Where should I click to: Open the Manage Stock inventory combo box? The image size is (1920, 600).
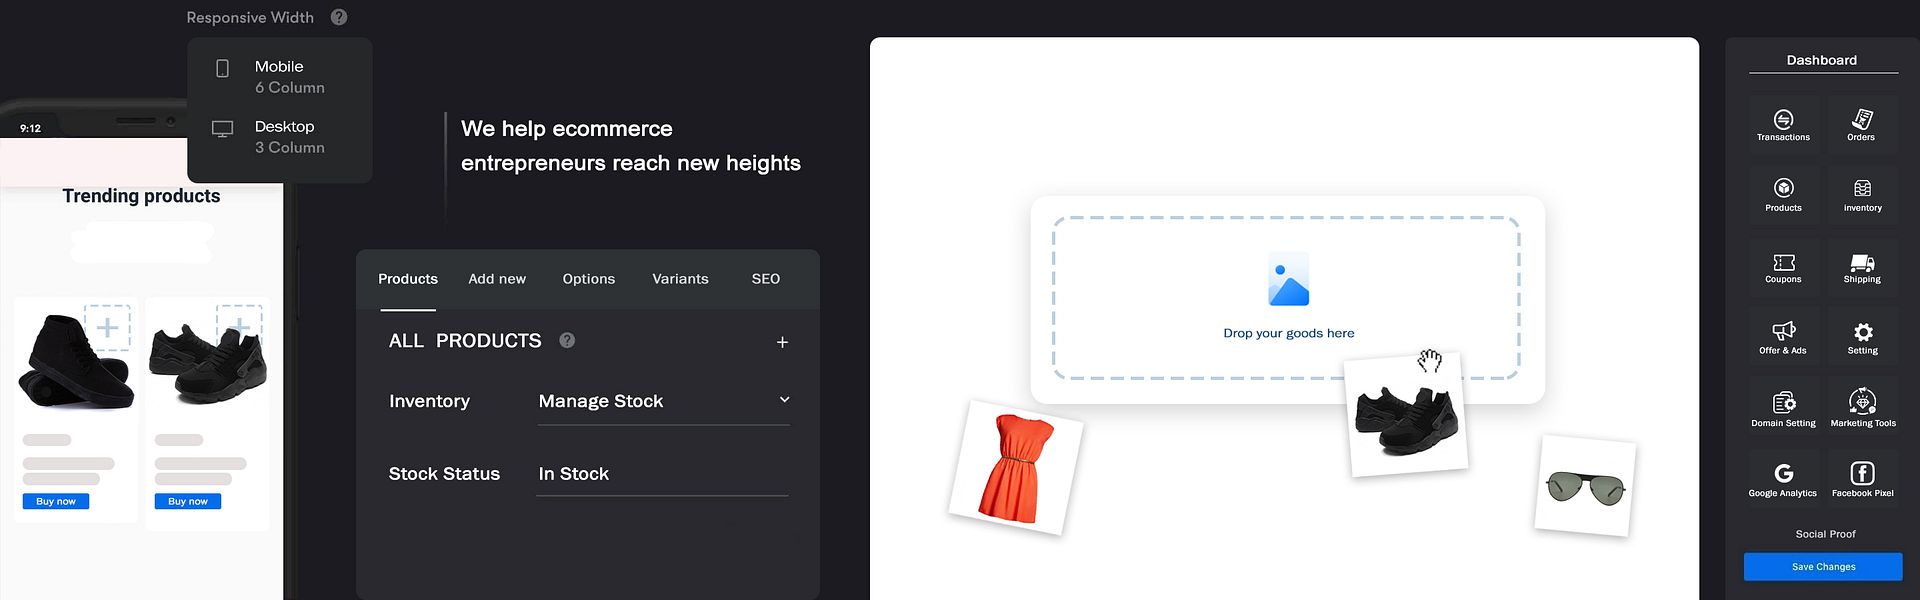tap(663, 402)
